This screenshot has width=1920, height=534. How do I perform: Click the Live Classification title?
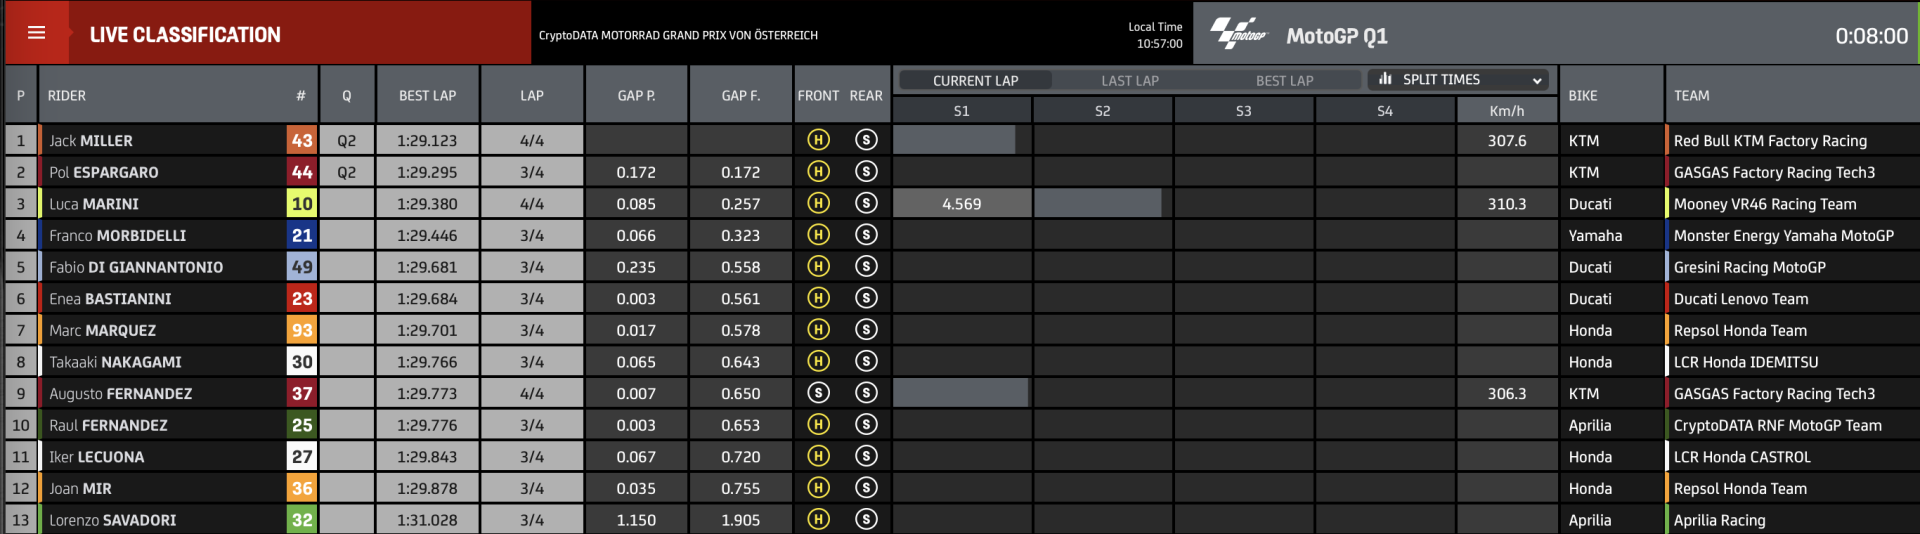(185, 35)
